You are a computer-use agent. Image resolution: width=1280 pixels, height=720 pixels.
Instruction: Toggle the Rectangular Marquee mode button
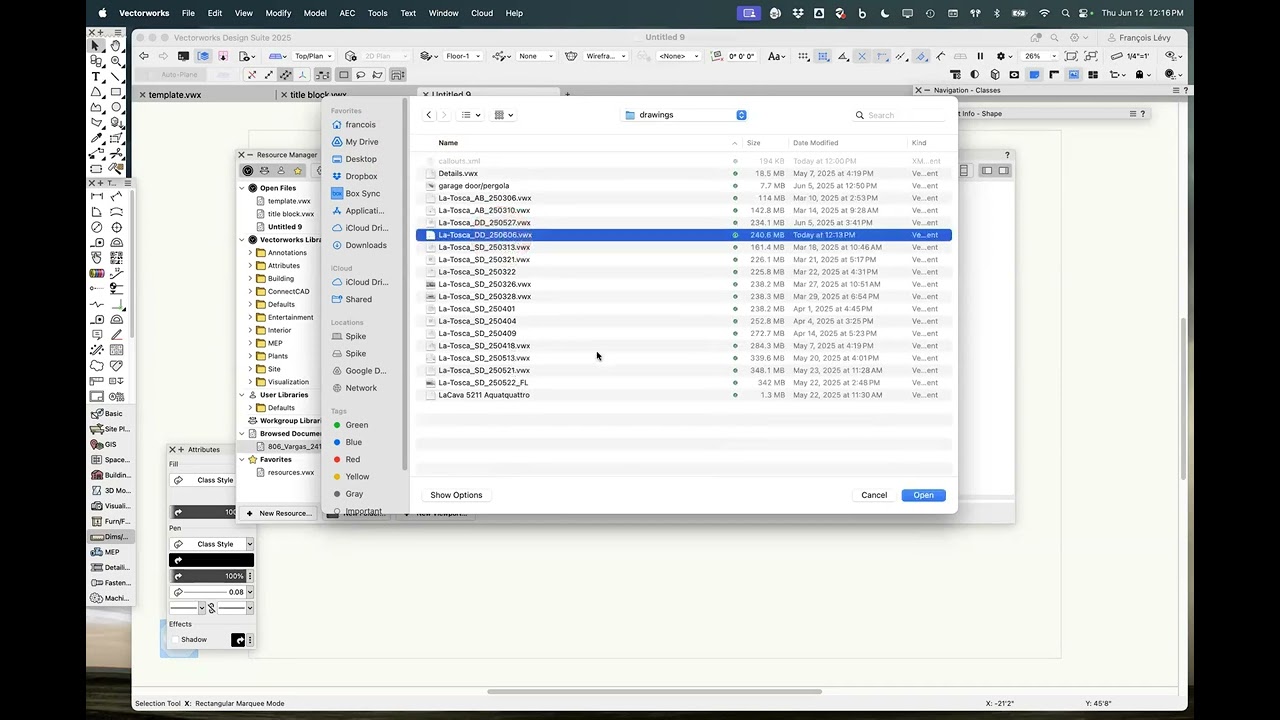point(343,75)
